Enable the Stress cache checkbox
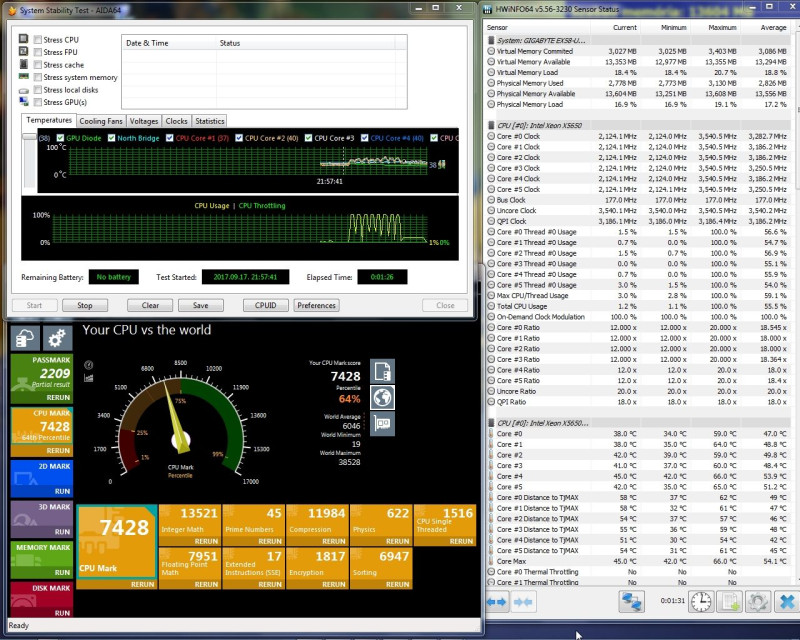800x640 pixels. point(38,65)
